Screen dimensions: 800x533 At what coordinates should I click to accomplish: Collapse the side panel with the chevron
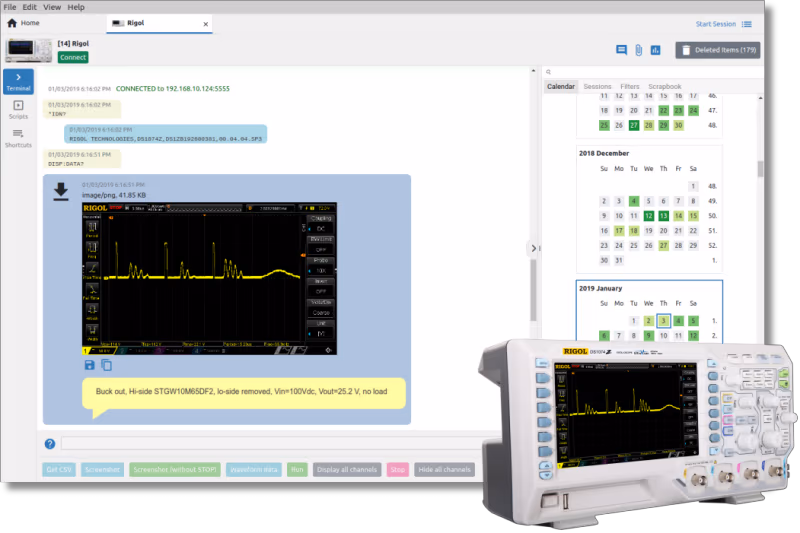pyautogui.click(x=534, y=248)
